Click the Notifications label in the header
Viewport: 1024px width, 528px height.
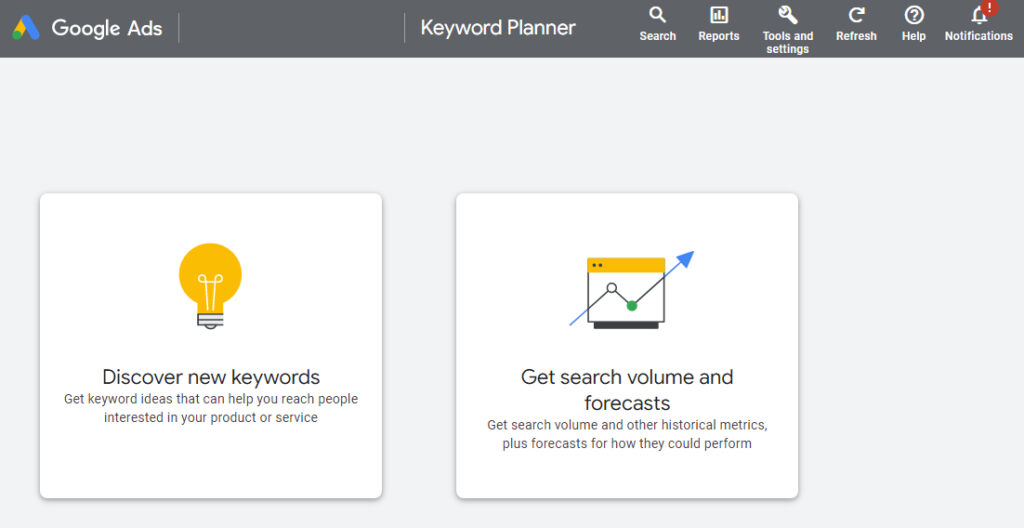pos(978,36)
